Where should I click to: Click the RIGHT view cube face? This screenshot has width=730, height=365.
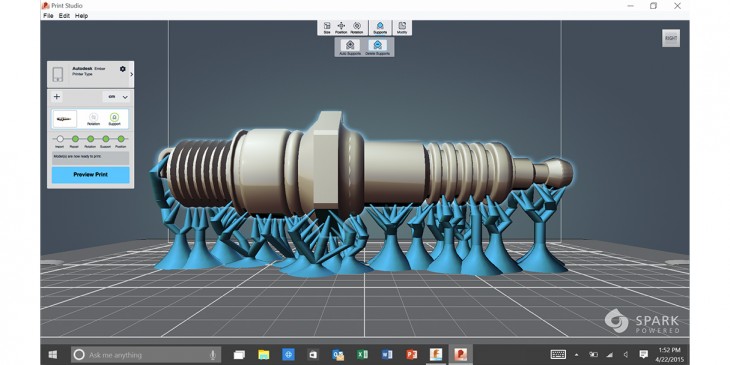[x=671, y=38]
